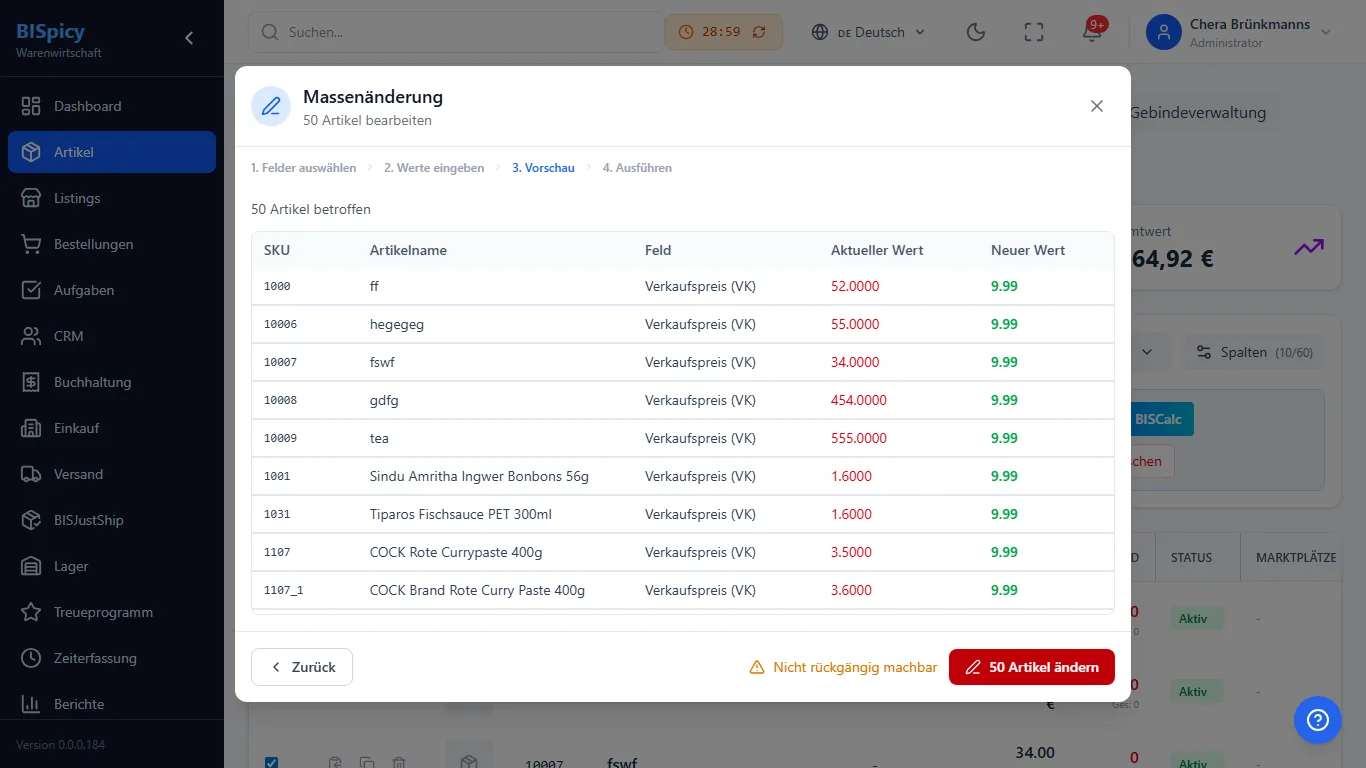This screenshot has height=768, width=1366.
Task: Close the Massenänderung dialog
Action: [x=1097, y=106]
